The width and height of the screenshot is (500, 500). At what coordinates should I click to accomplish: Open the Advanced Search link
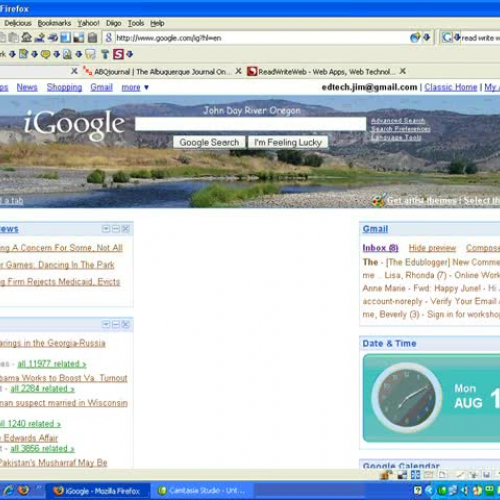click(x=398, y=121)
